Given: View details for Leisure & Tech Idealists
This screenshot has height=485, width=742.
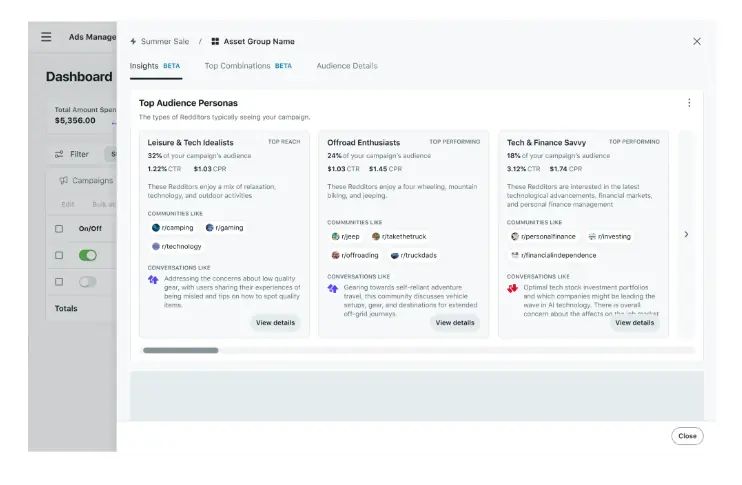Looking at the screenshot, I should (x=275, y=323).
